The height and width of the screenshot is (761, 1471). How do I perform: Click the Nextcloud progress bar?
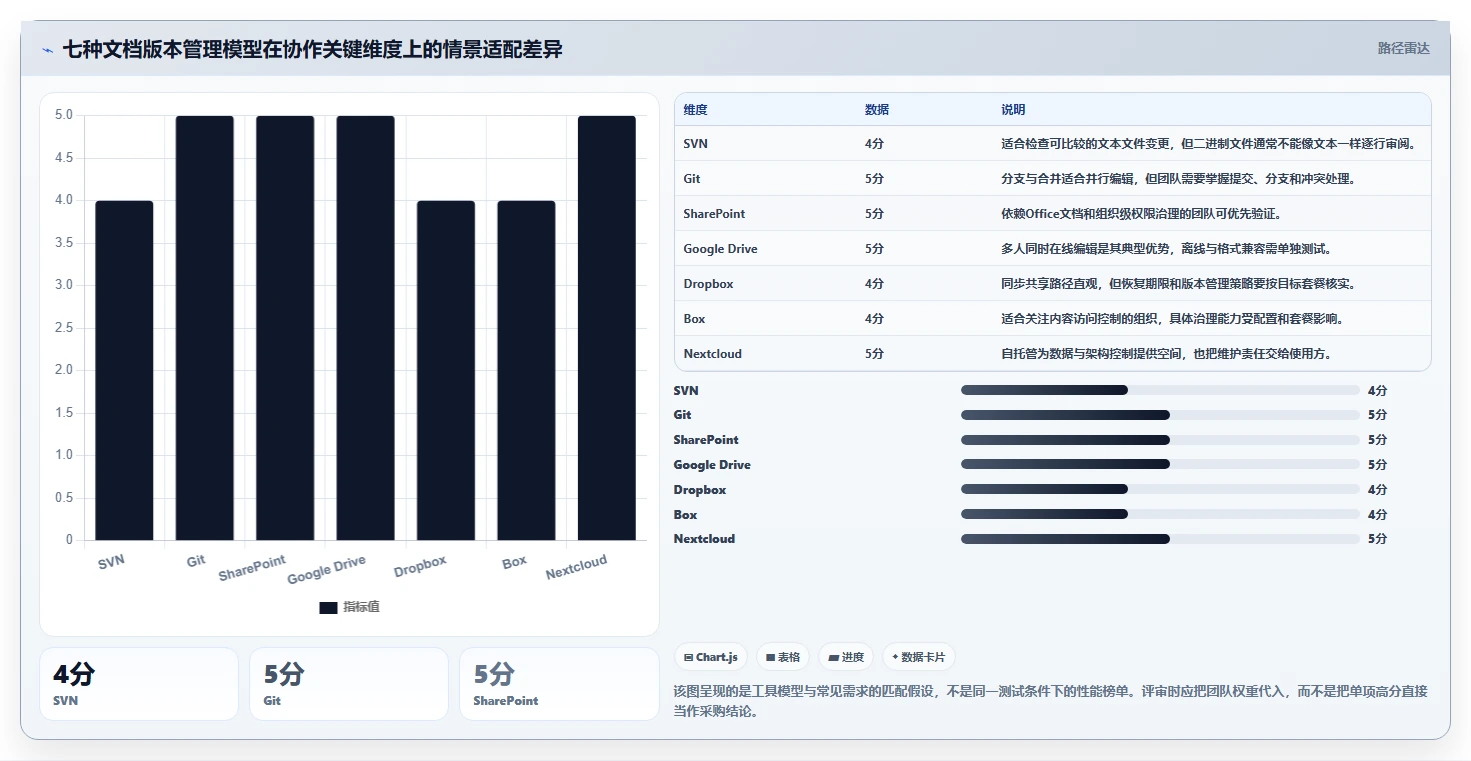click(x=1160, y=539)
